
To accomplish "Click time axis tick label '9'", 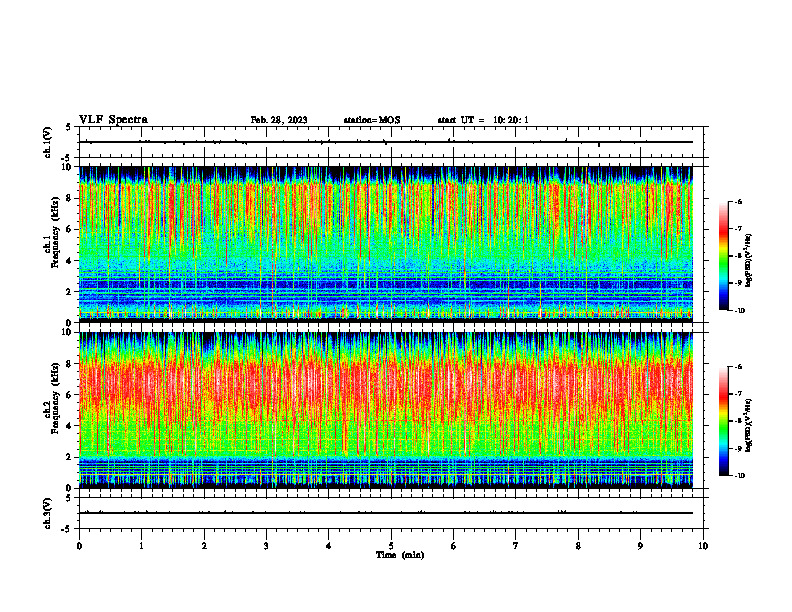I will [640, 546].
